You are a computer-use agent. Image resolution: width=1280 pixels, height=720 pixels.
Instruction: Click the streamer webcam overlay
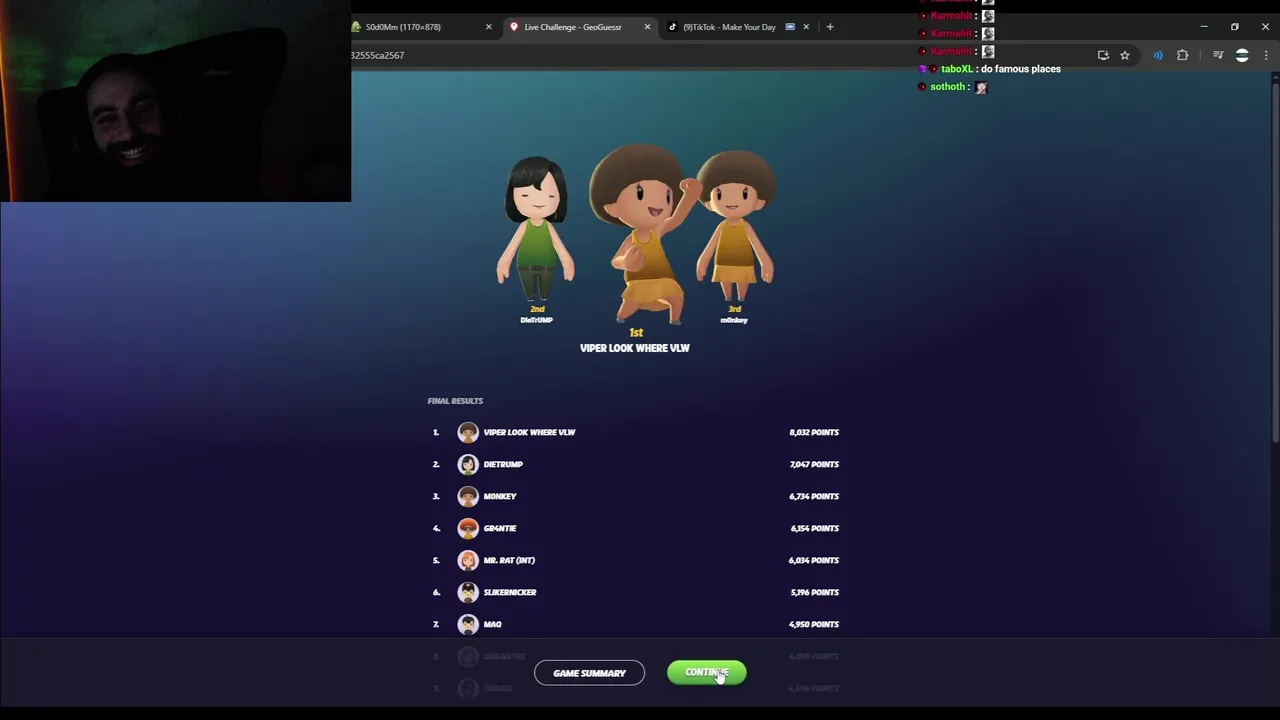tap(175, 101)
